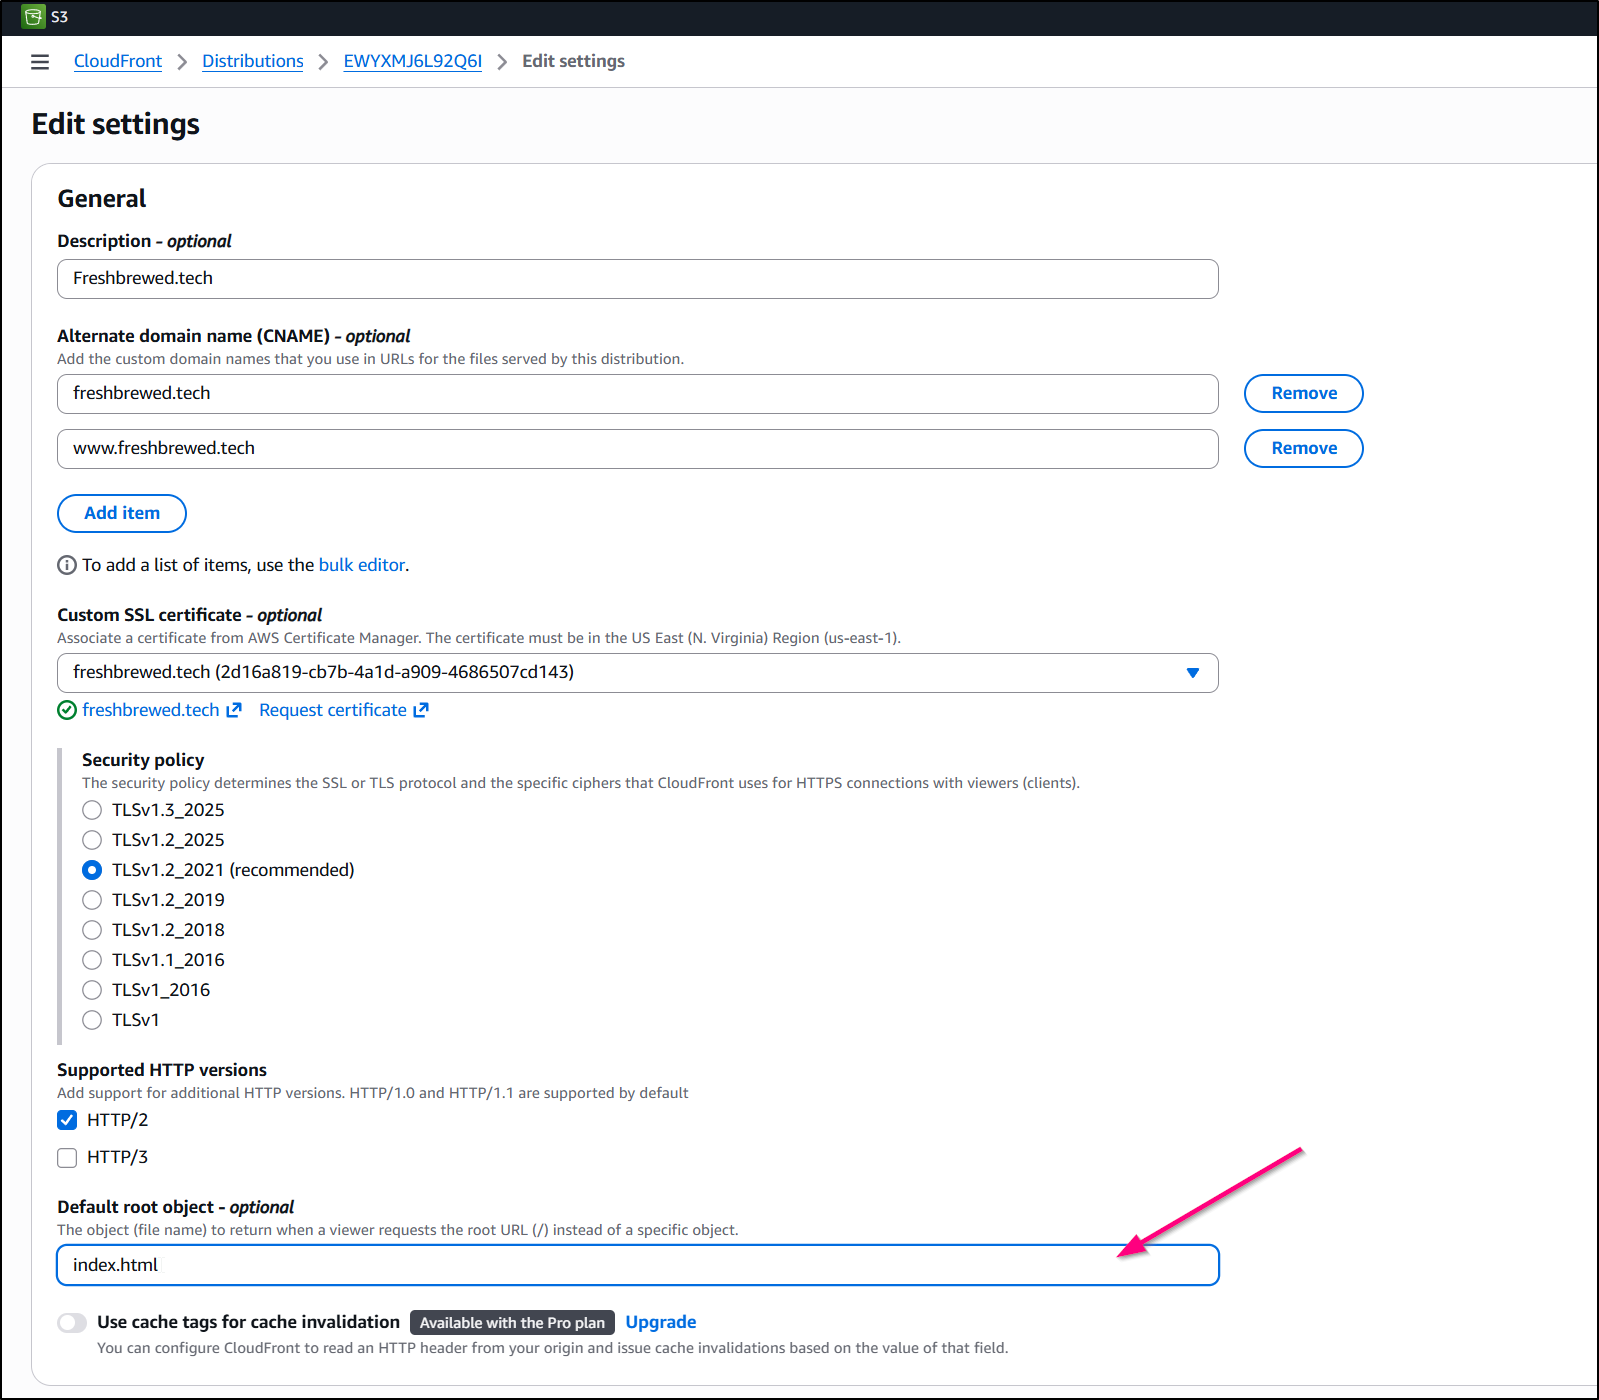This screenshot has width=1599, height=1400.
Task: Select TLSv1.2_2025 security policy
Action: 92,840
